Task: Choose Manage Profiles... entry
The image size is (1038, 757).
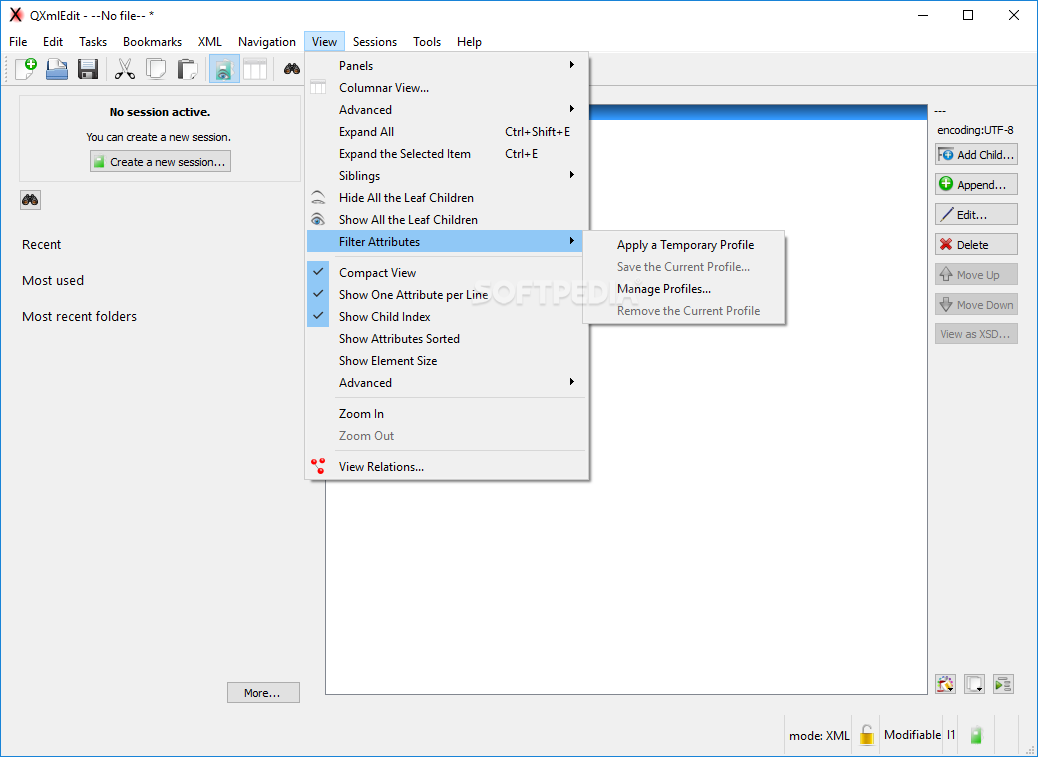Action: [x=684, y=289]
